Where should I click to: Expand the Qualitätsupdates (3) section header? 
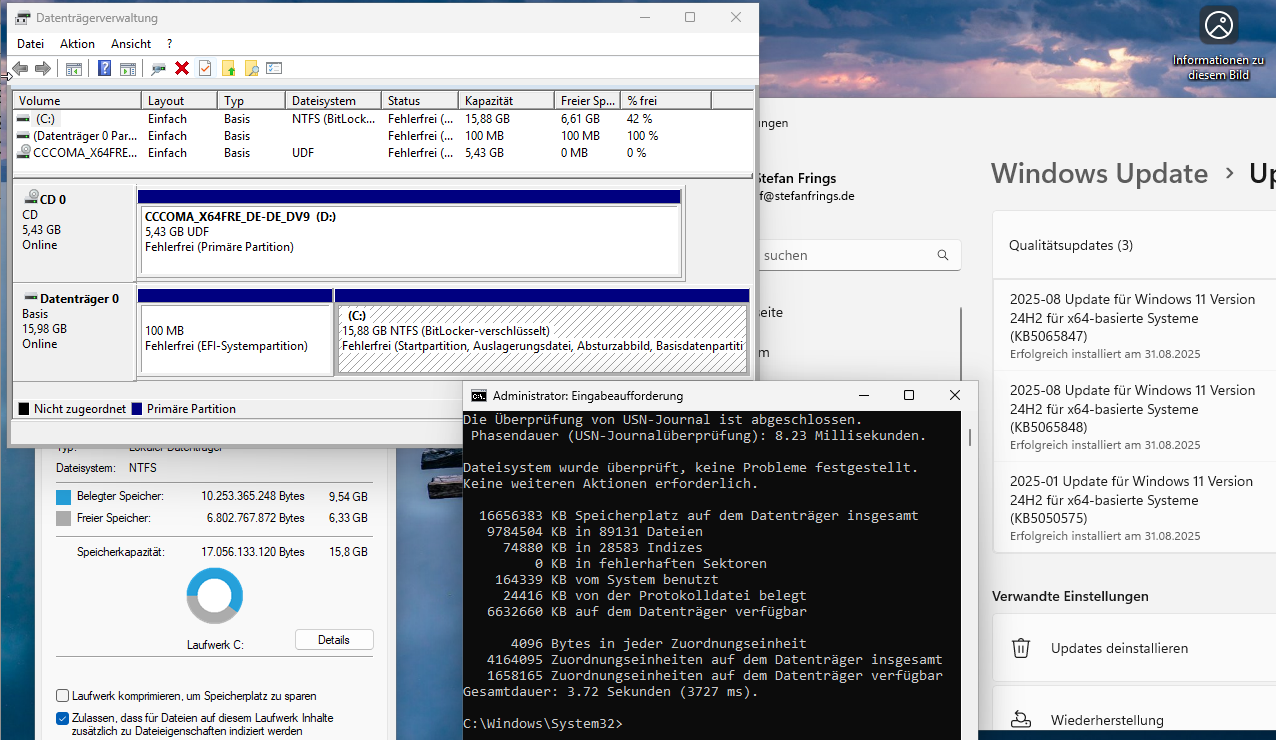tap(1134, 245)
